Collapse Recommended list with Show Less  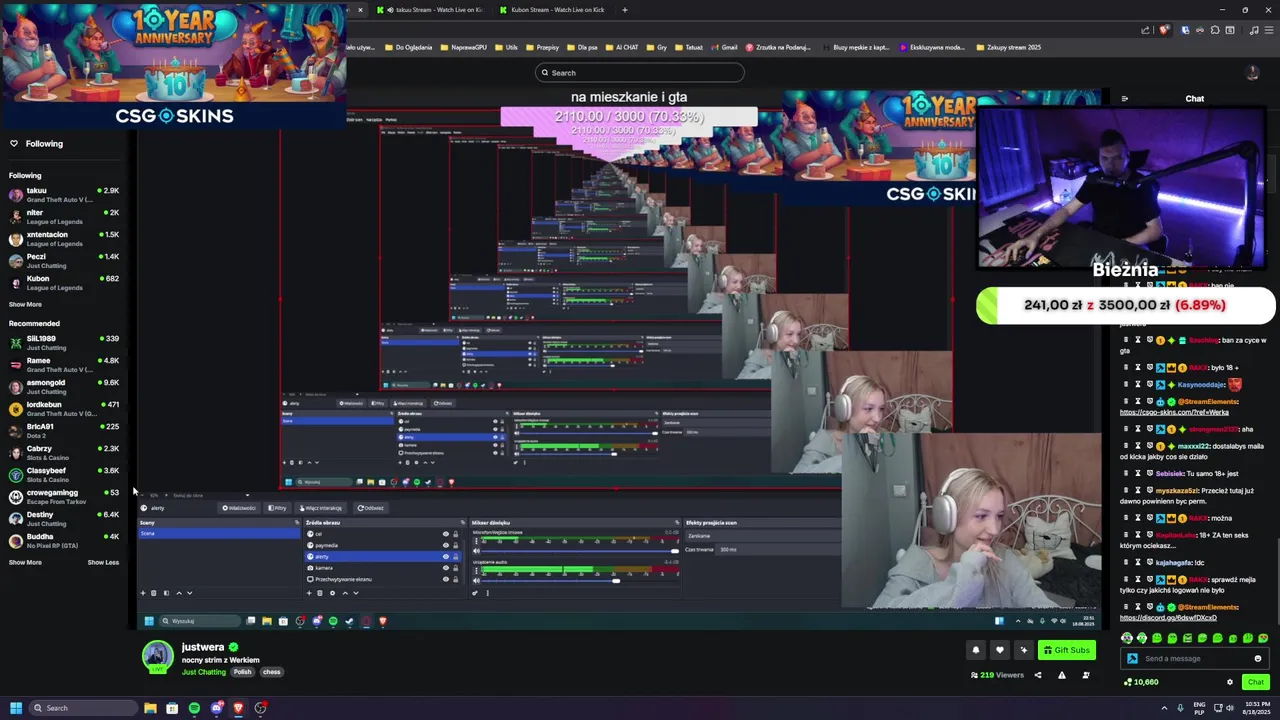103,562
